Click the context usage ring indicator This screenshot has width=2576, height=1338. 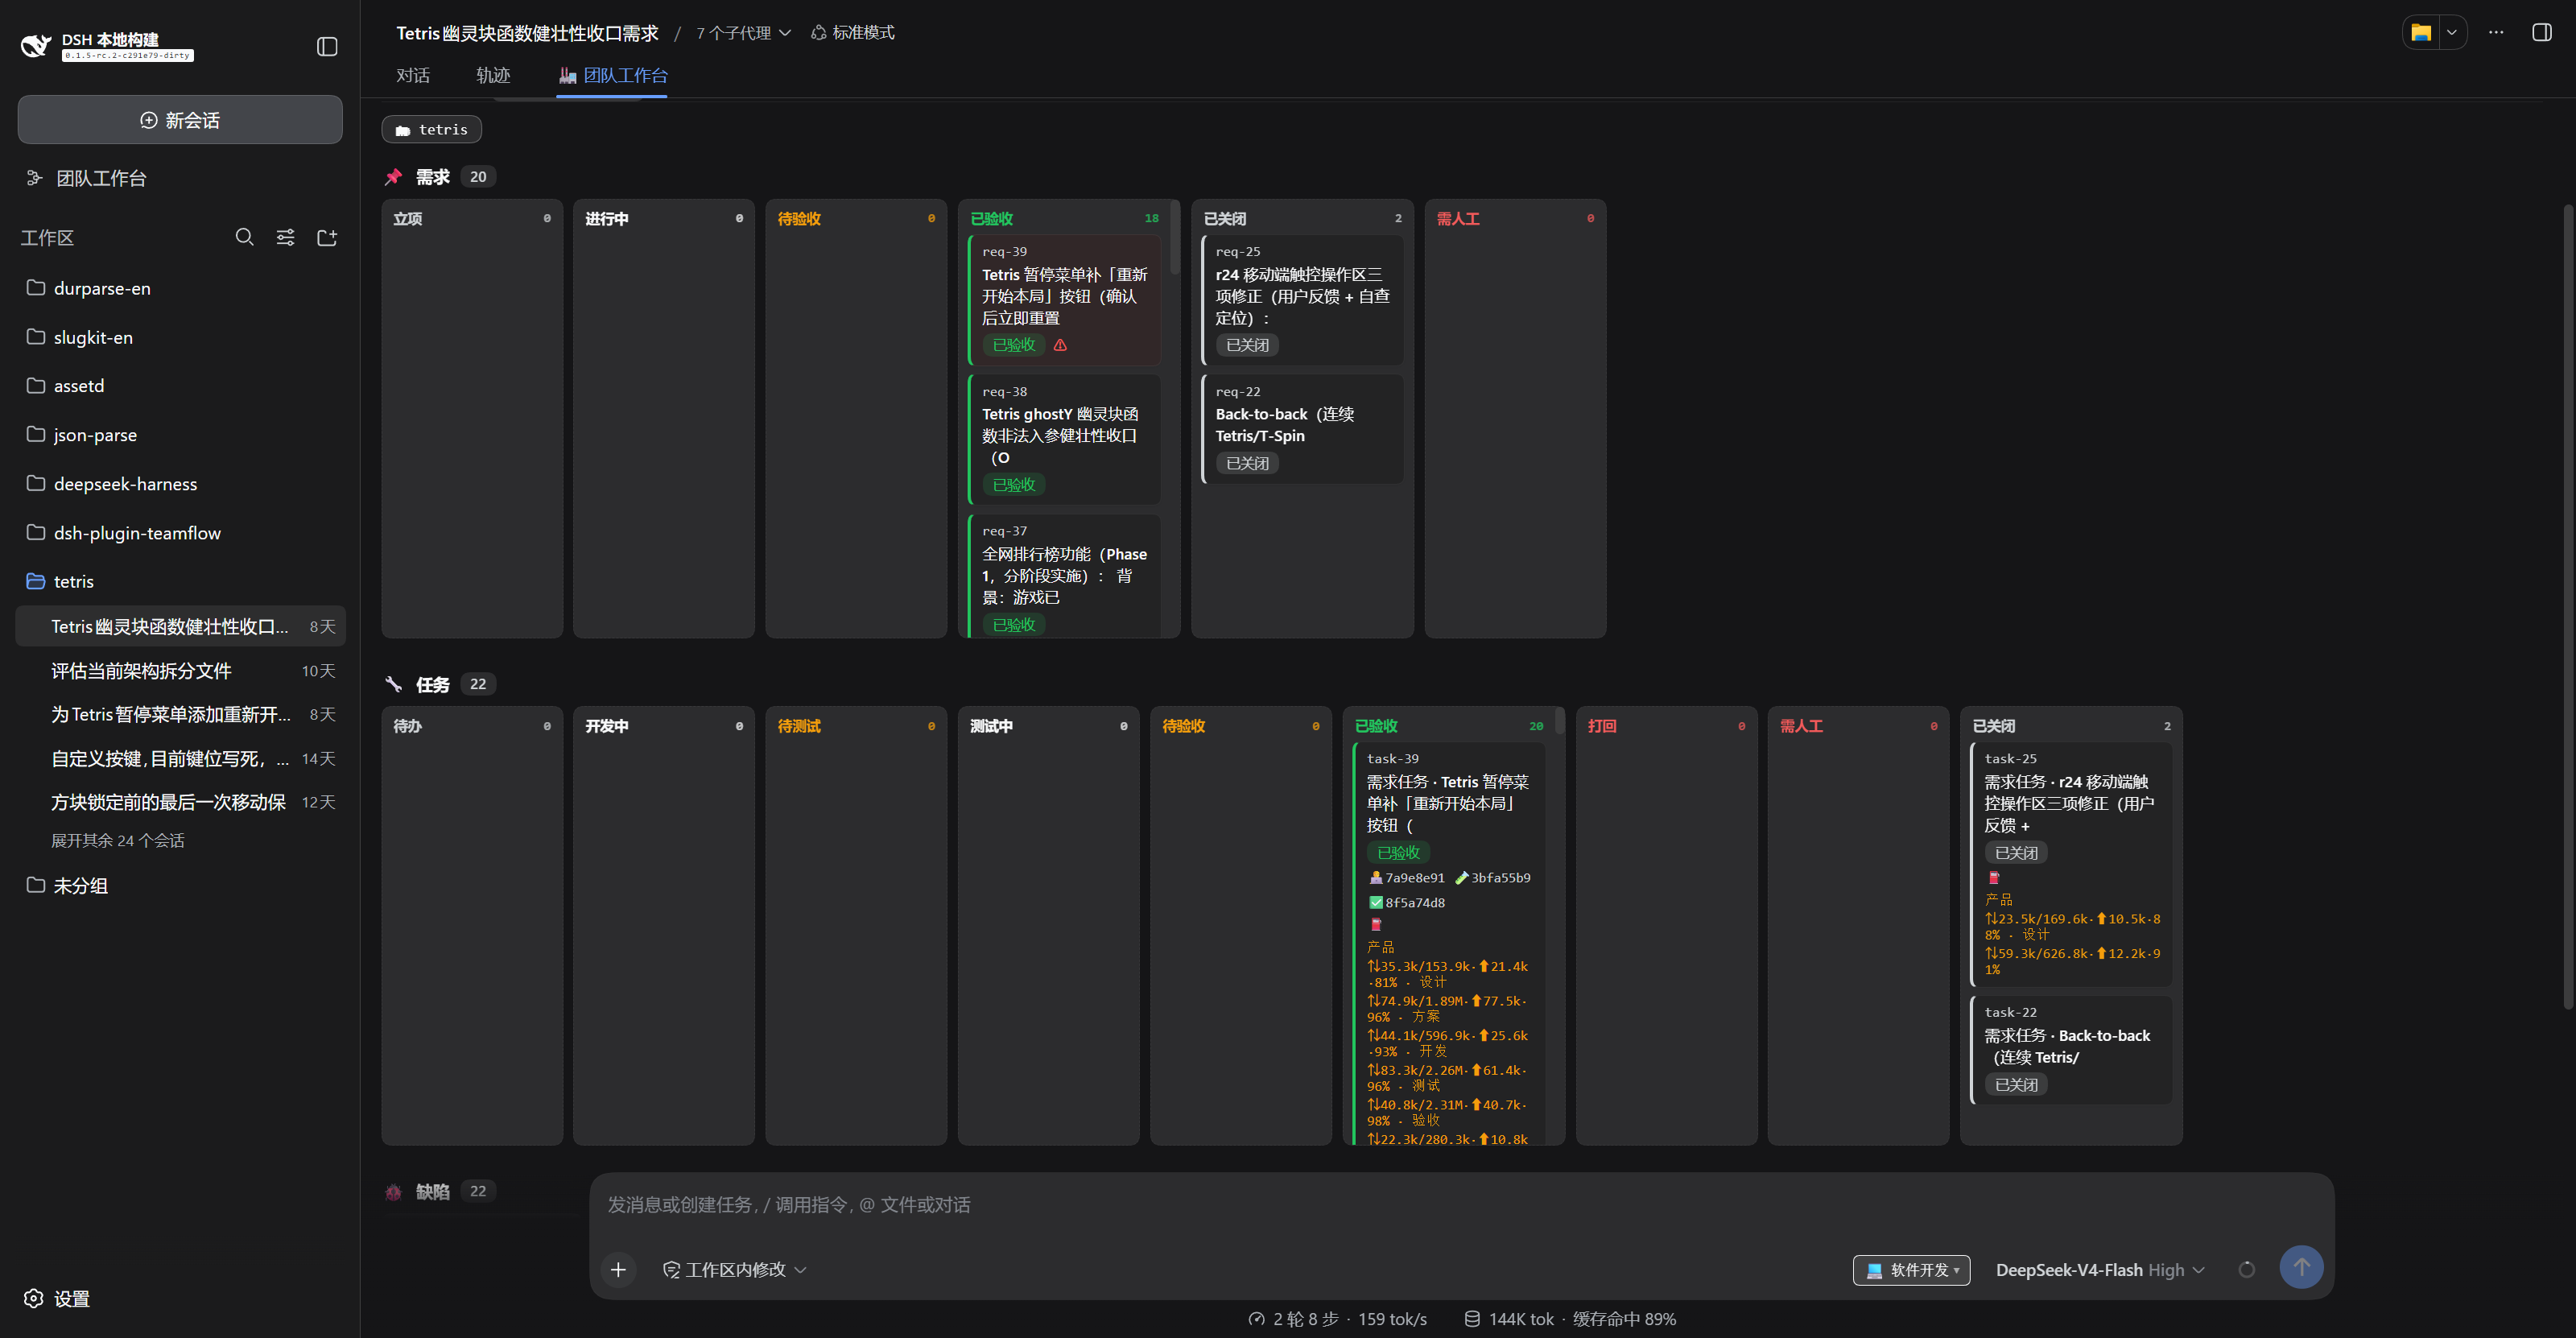click(x=2246, y=1270)
